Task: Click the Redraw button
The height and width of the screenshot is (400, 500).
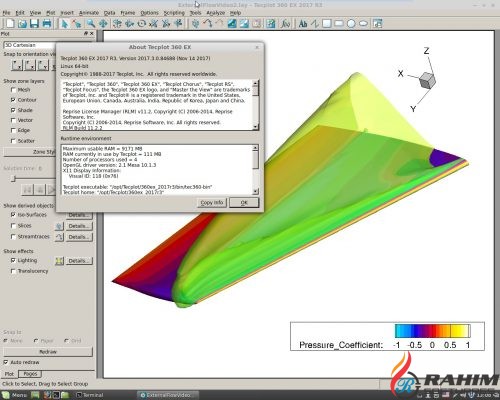Action: coord(48,352)
